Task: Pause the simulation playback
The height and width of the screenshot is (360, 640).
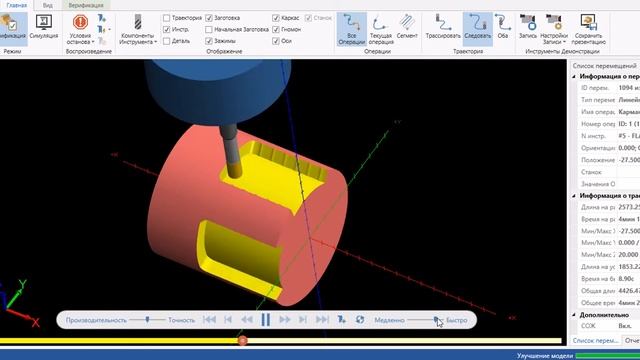Action: 265,320
